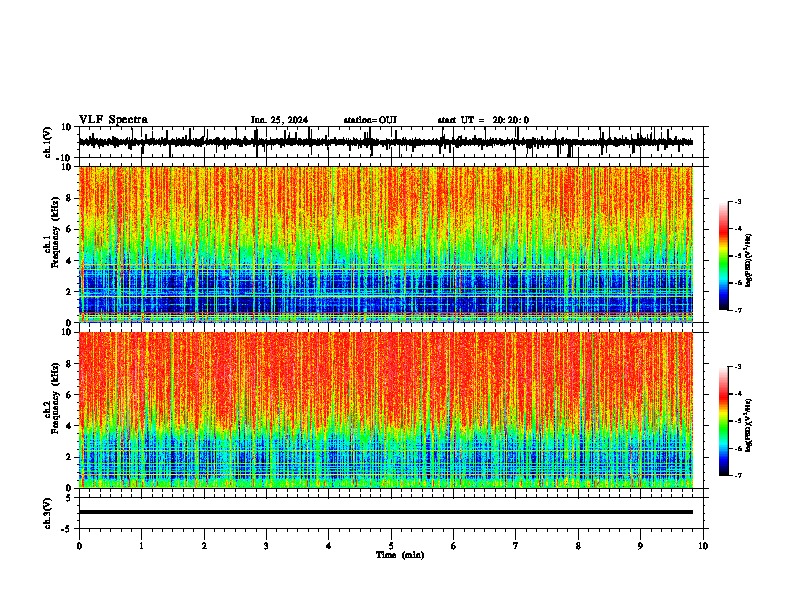Click time axis tick label '9'
The height and width of the screenshot is (612, 792).
point(640,546)
